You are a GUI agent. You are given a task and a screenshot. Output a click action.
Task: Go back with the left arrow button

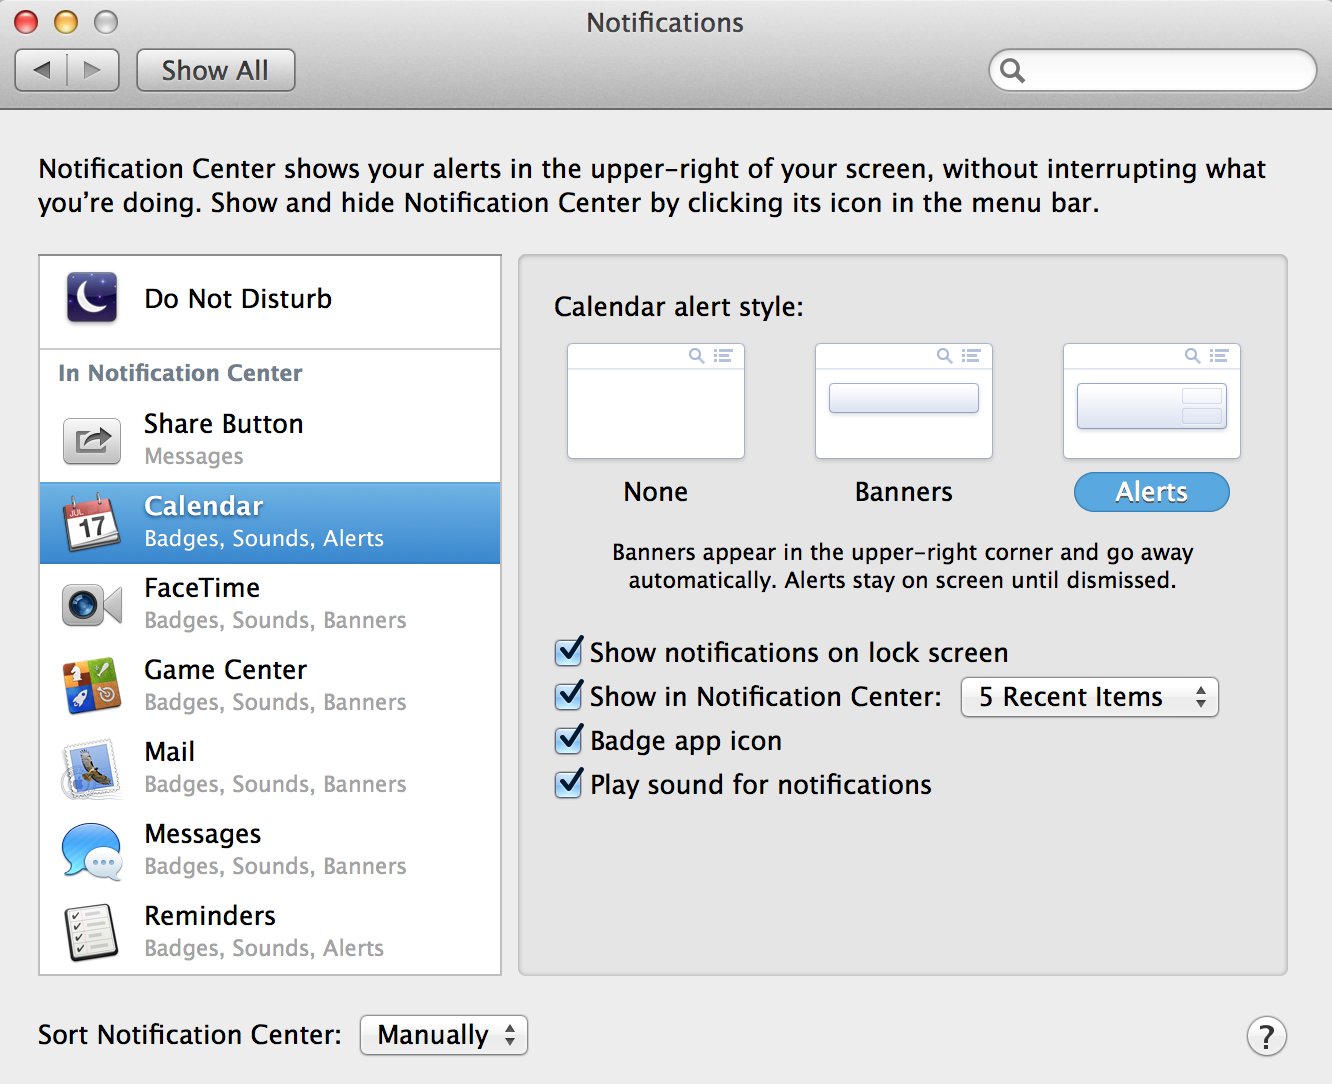[42, 70]
